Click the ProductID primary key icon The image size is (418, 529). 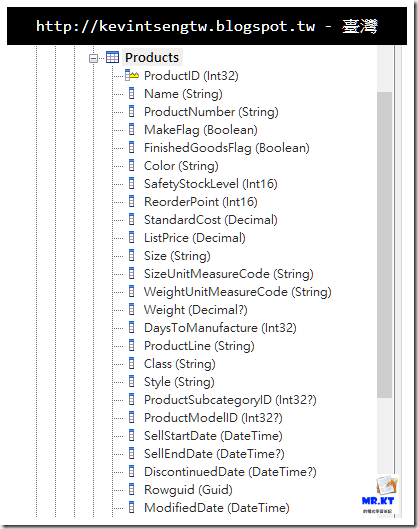(132, 75)
